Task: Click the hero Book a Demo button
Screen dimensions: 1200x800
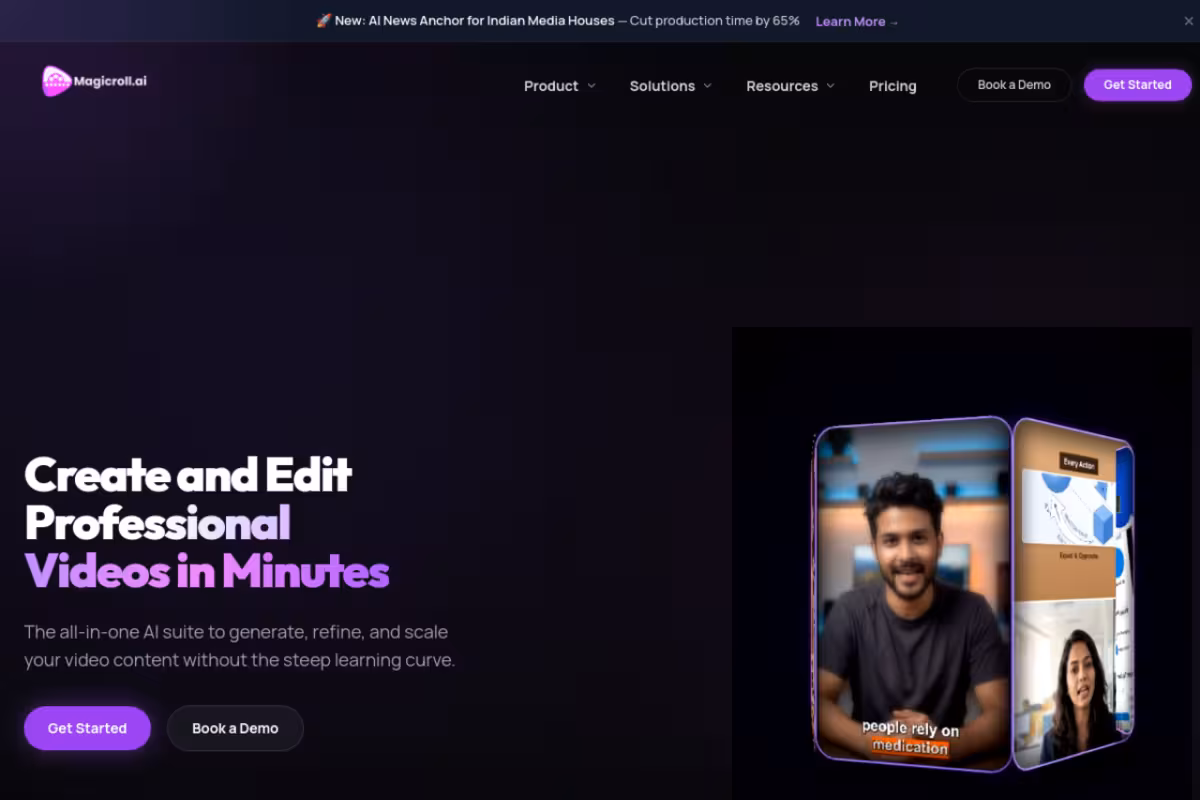Action: pyautogui.click(x=235, y=728)
